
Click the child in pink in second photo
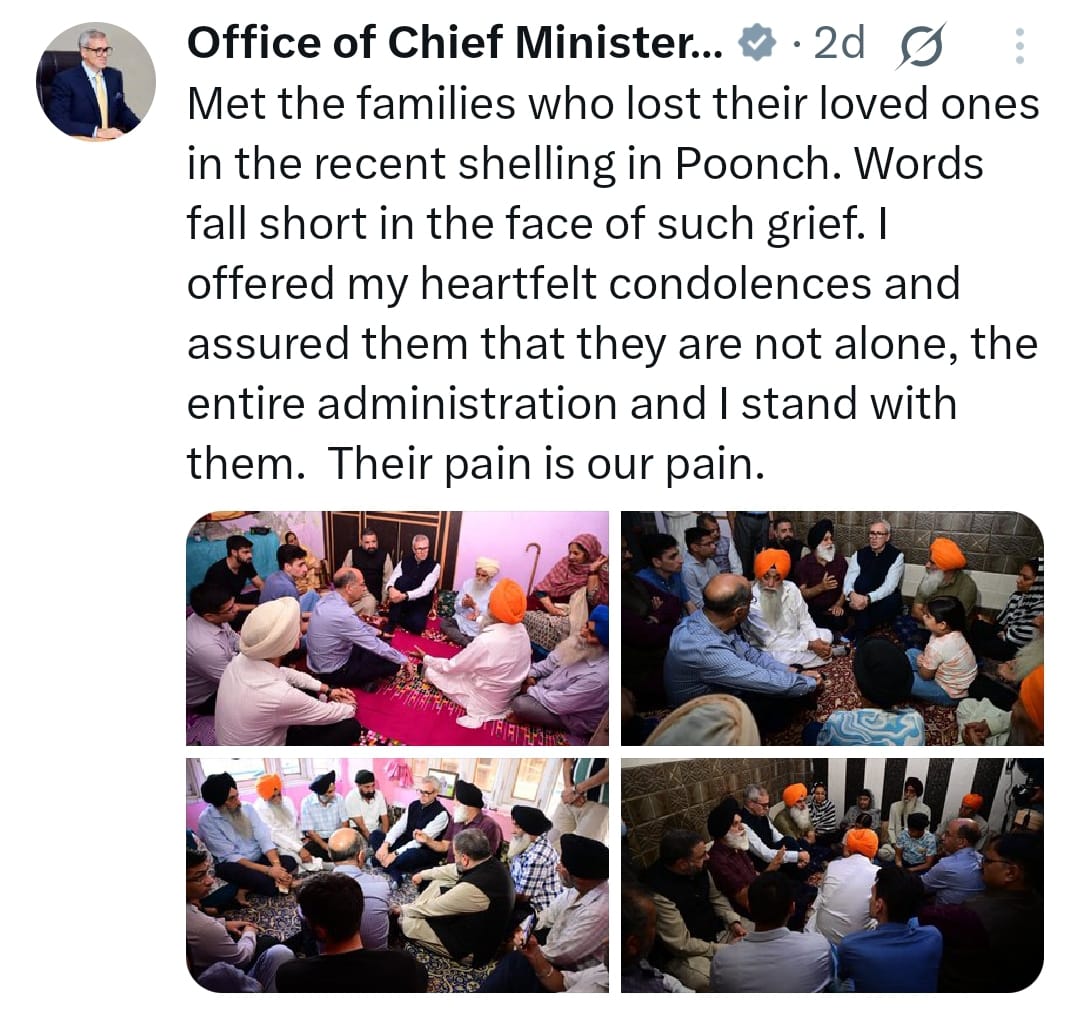coord(947,651)
